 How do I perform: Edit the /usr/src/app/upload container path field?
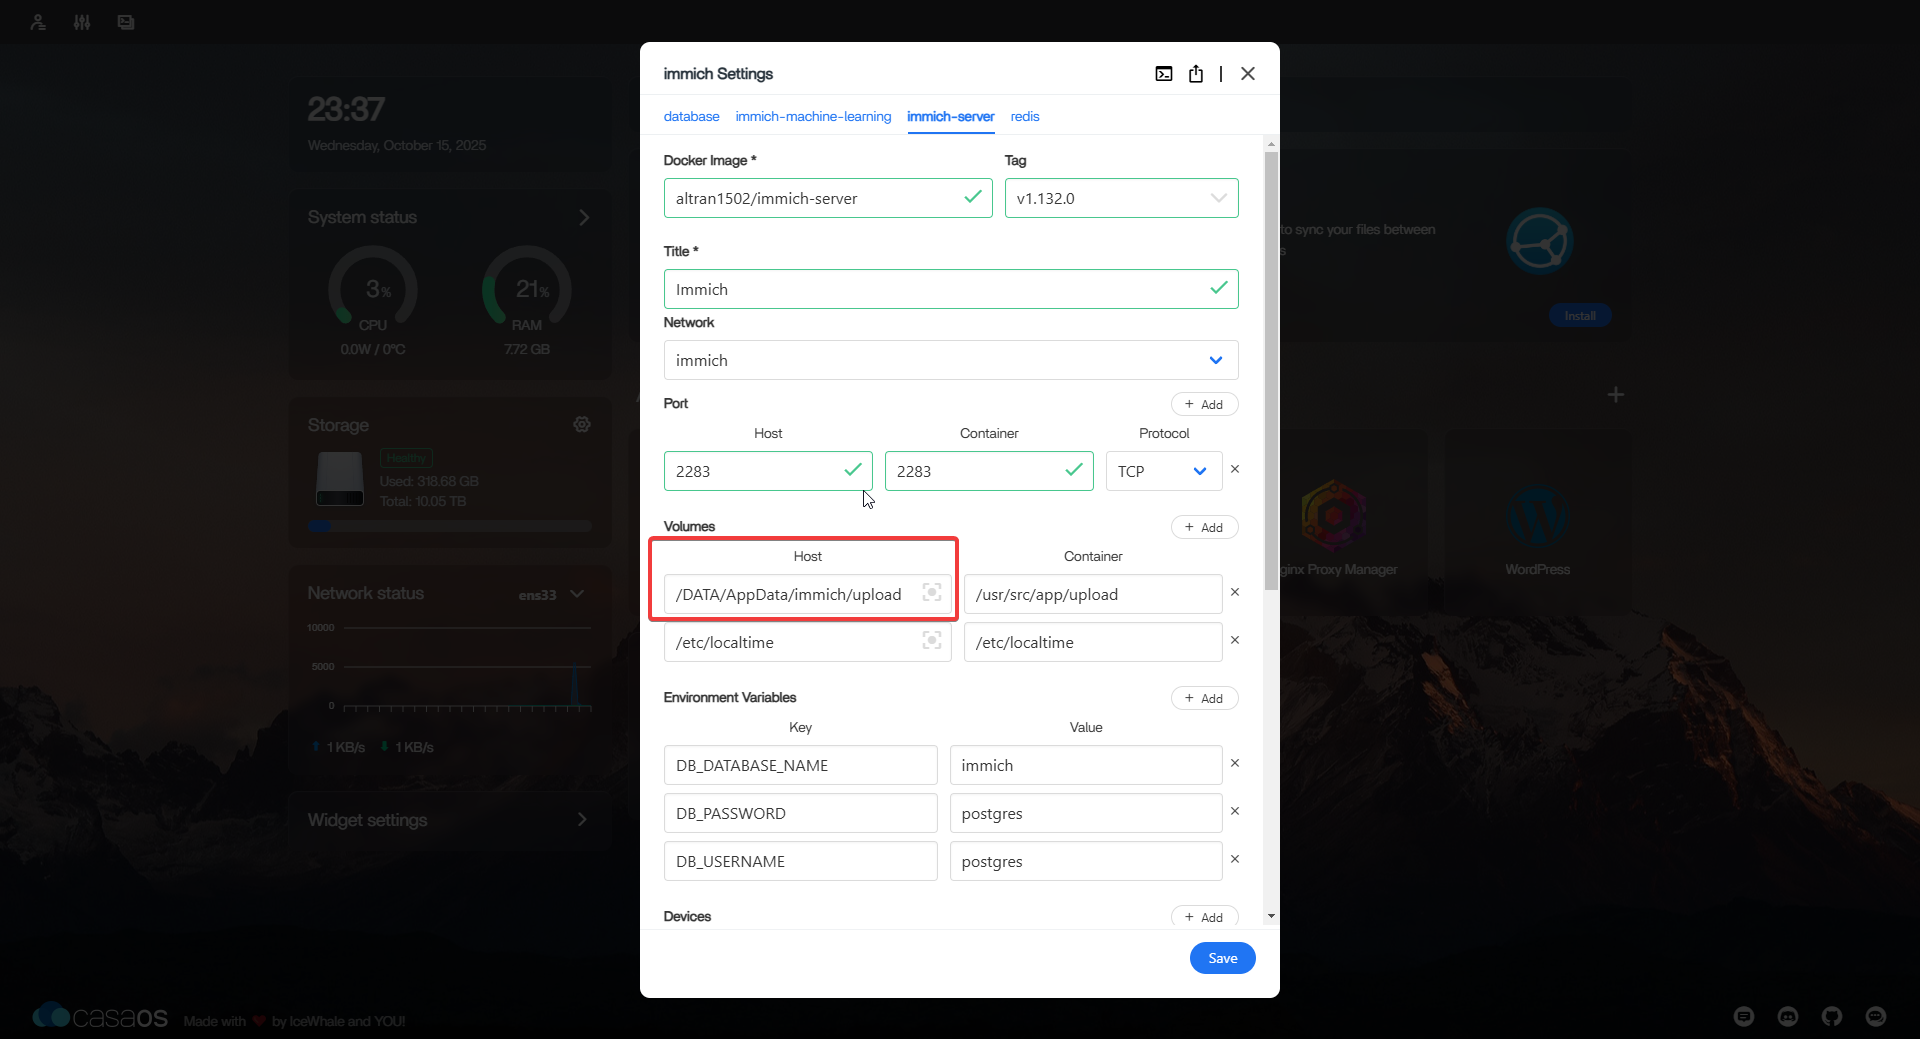coord(1093,594)
